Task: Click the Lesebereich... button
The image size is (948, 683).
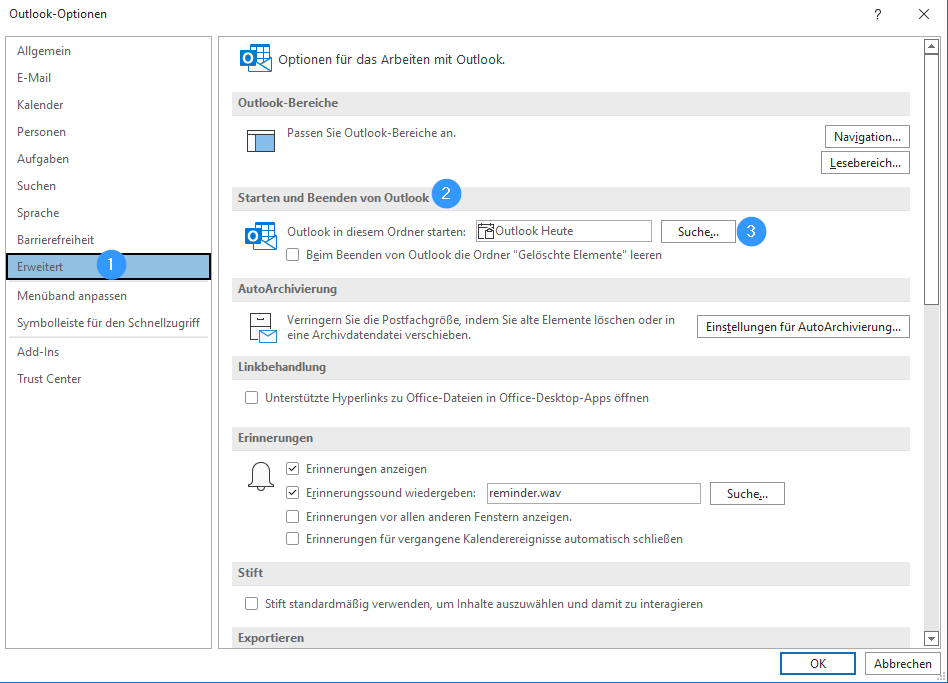Action: pos(865,163)
